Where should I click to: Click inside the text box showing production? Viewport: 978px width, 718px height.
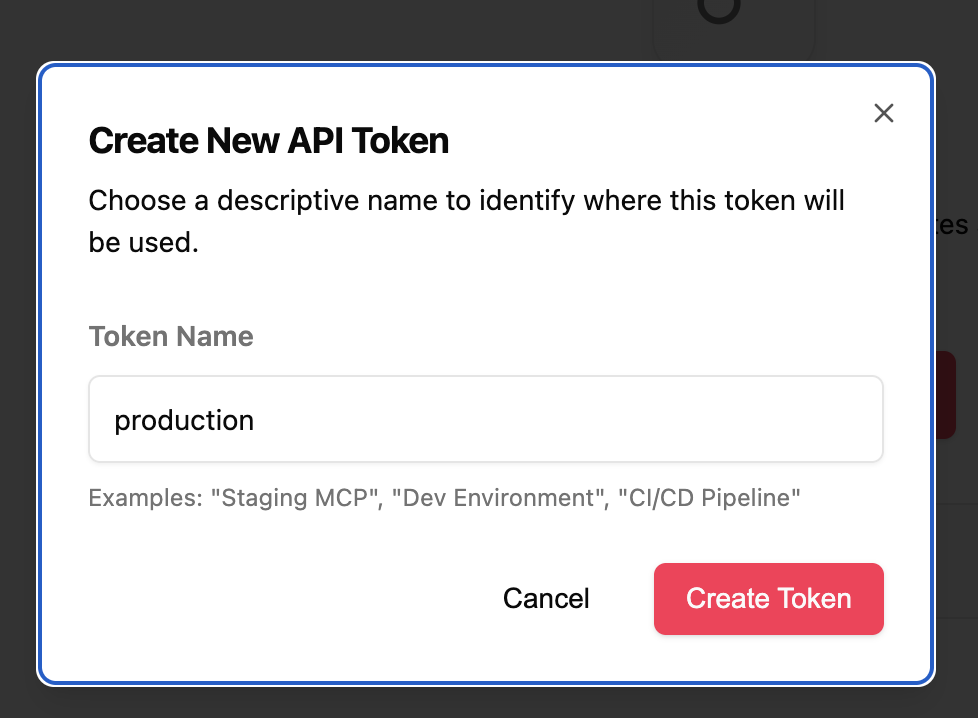coord(486,419)
